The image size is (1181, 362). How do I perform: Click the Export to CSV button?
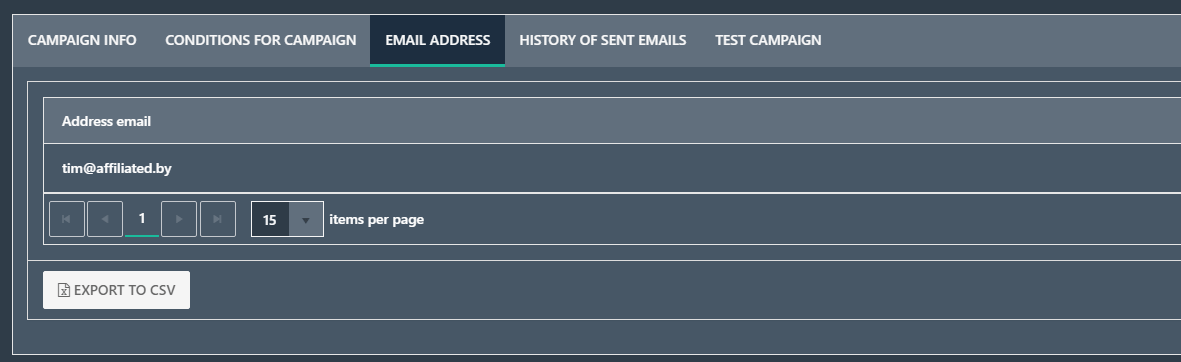point(117,290)
